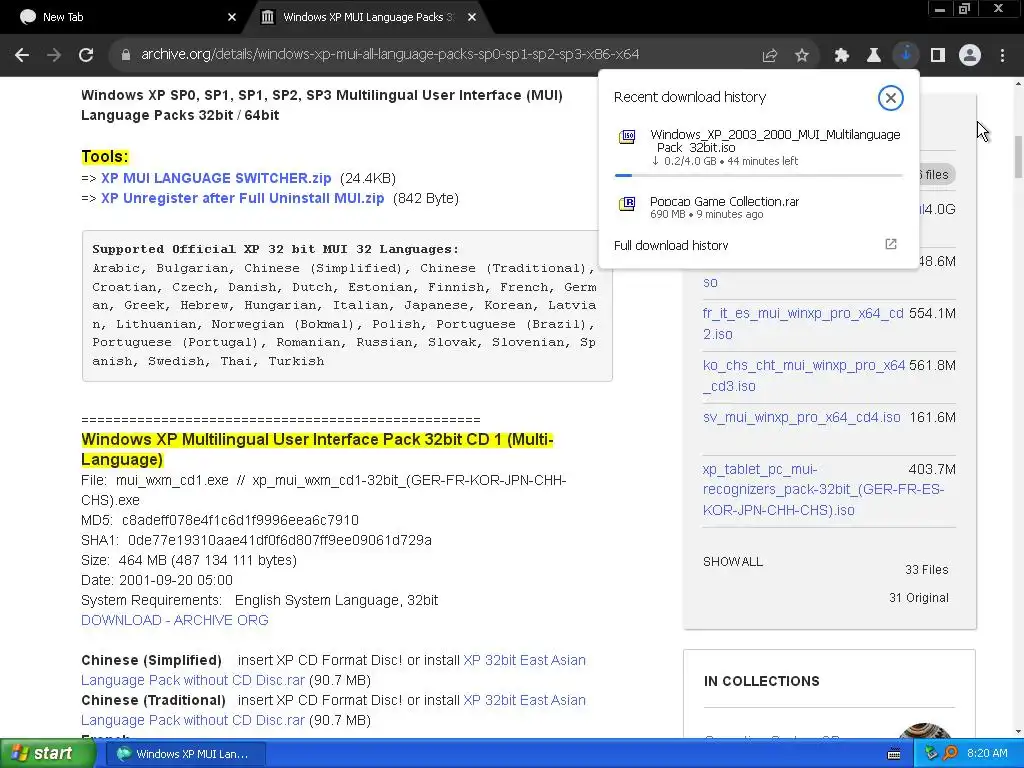This screenshot has width=1024, height=768.
Task: Open Chrome's three-dot menu
Action: coord(1002,56)
